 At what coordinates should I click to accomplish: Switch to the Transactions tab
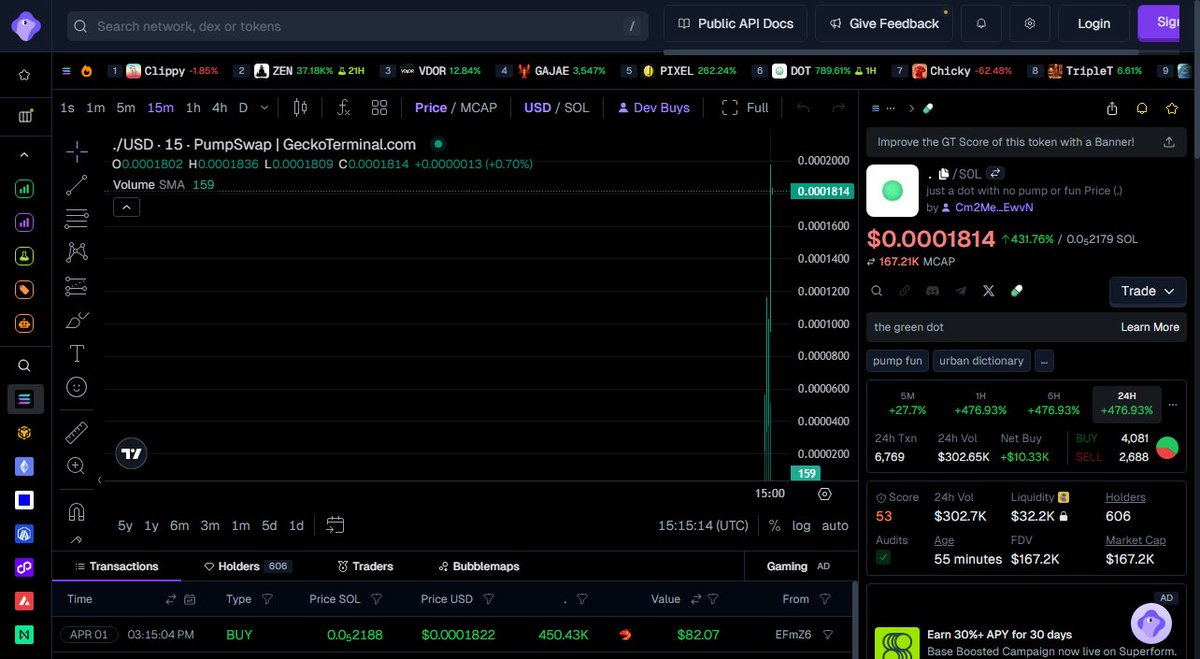click(116, 566)
